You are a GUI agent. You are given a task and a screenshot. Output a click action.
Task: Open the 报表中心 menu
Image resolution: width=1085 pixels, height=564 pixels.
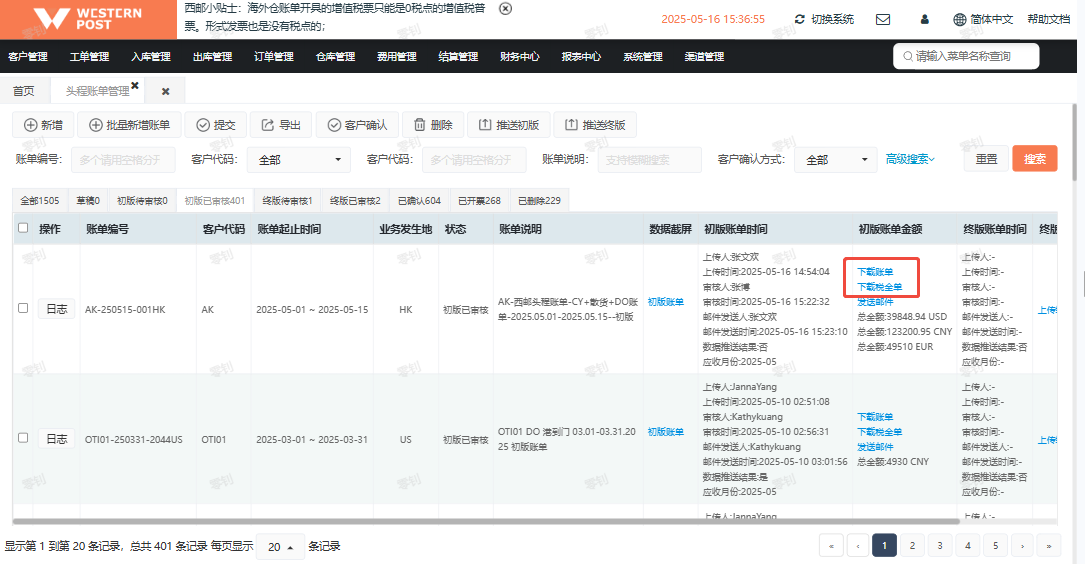coord(581,57)
